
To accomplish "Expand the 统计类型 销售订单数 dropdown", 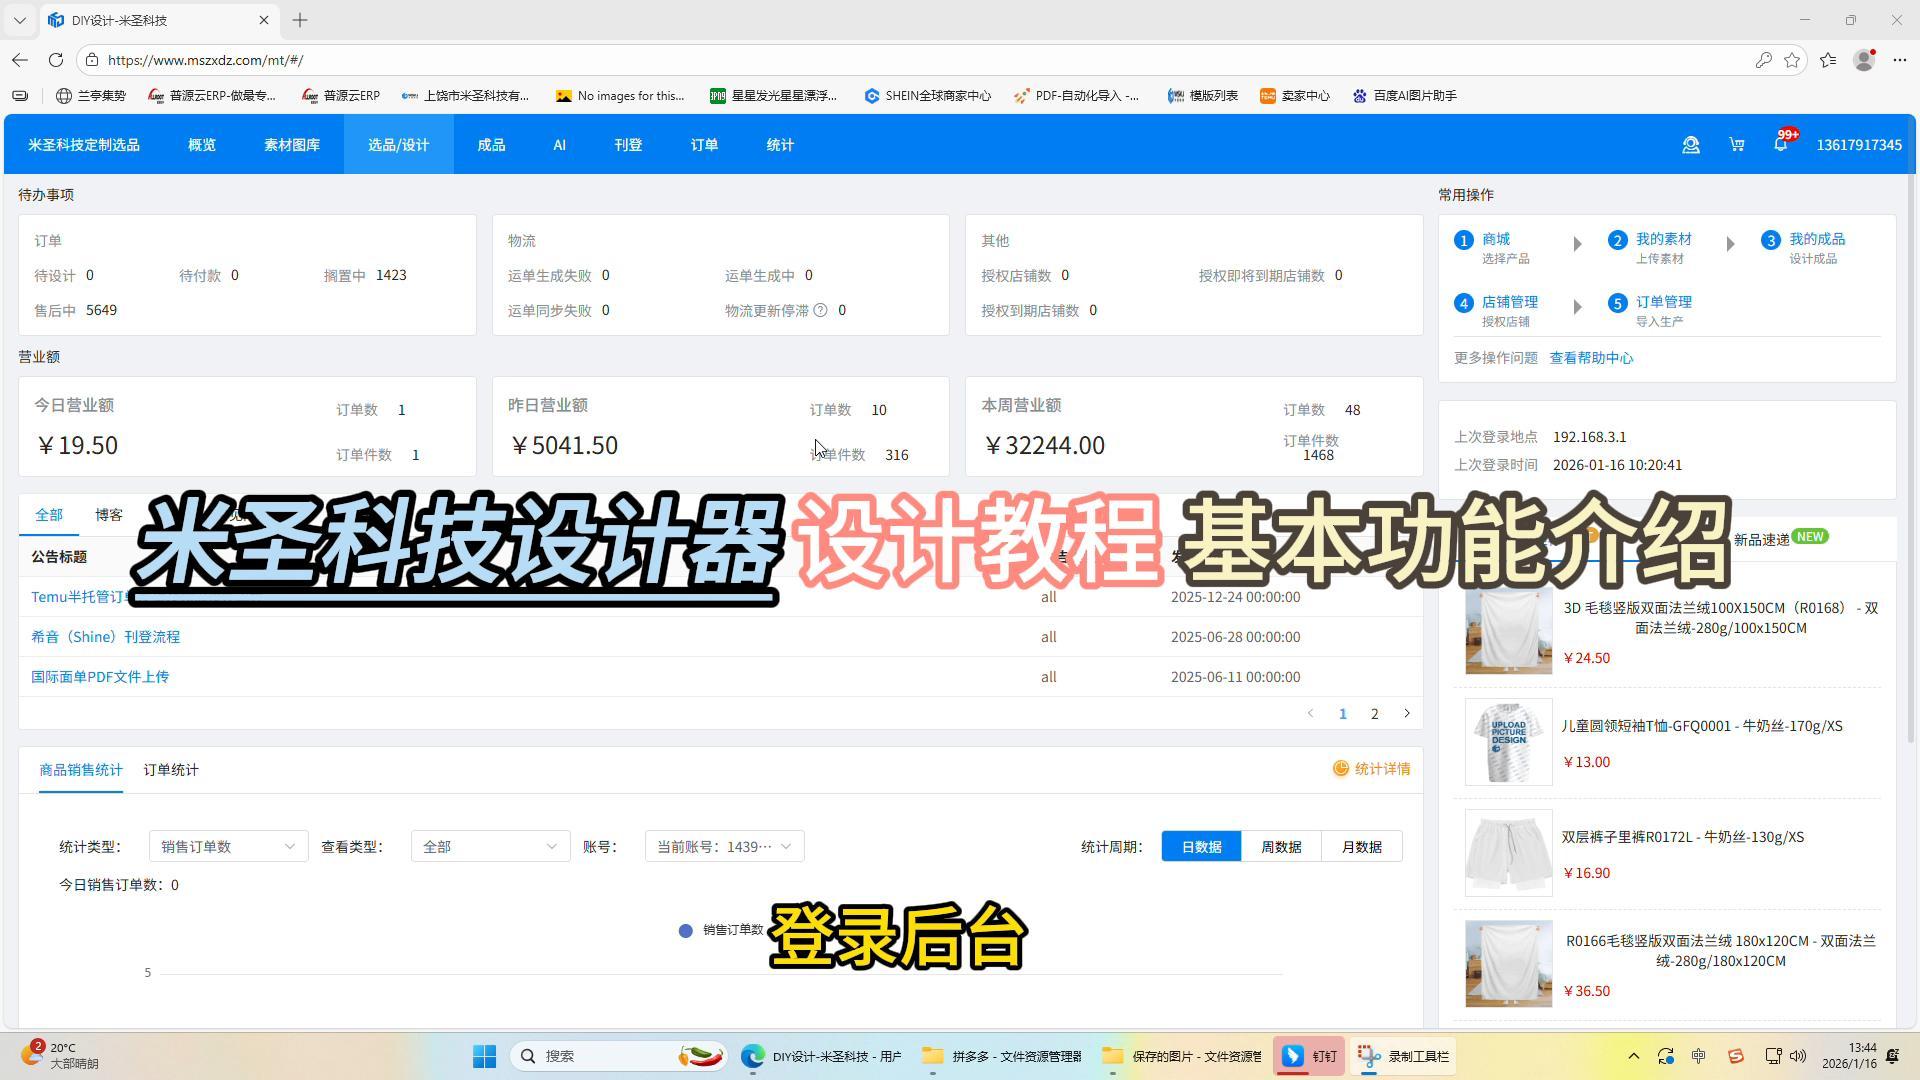I will pyautogui.click(x=228, y=847).
